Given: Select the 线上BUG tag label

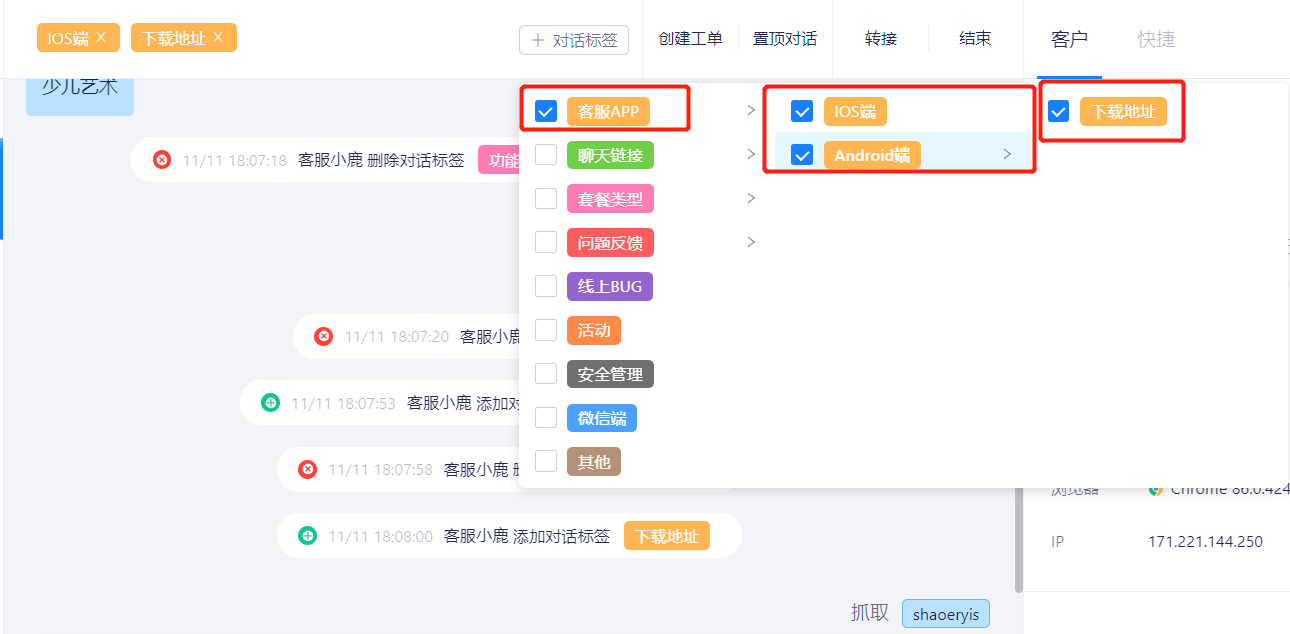Looking at the screenshot, I should [610, 286].
